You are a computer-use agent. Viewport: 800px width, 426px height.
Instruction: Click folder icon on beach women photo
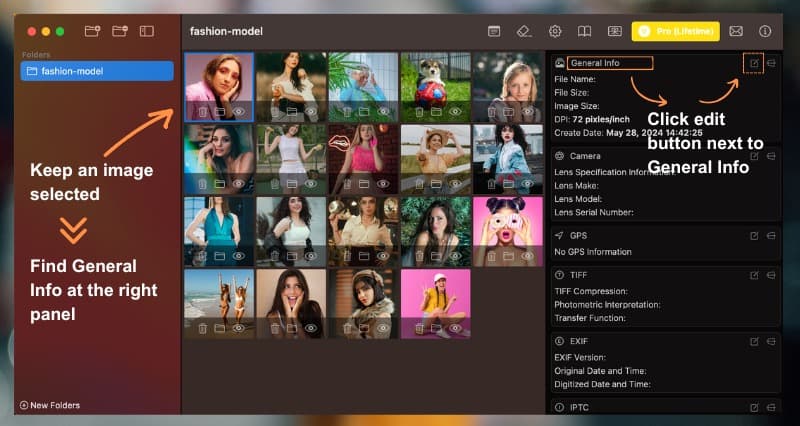pos(220,328)
